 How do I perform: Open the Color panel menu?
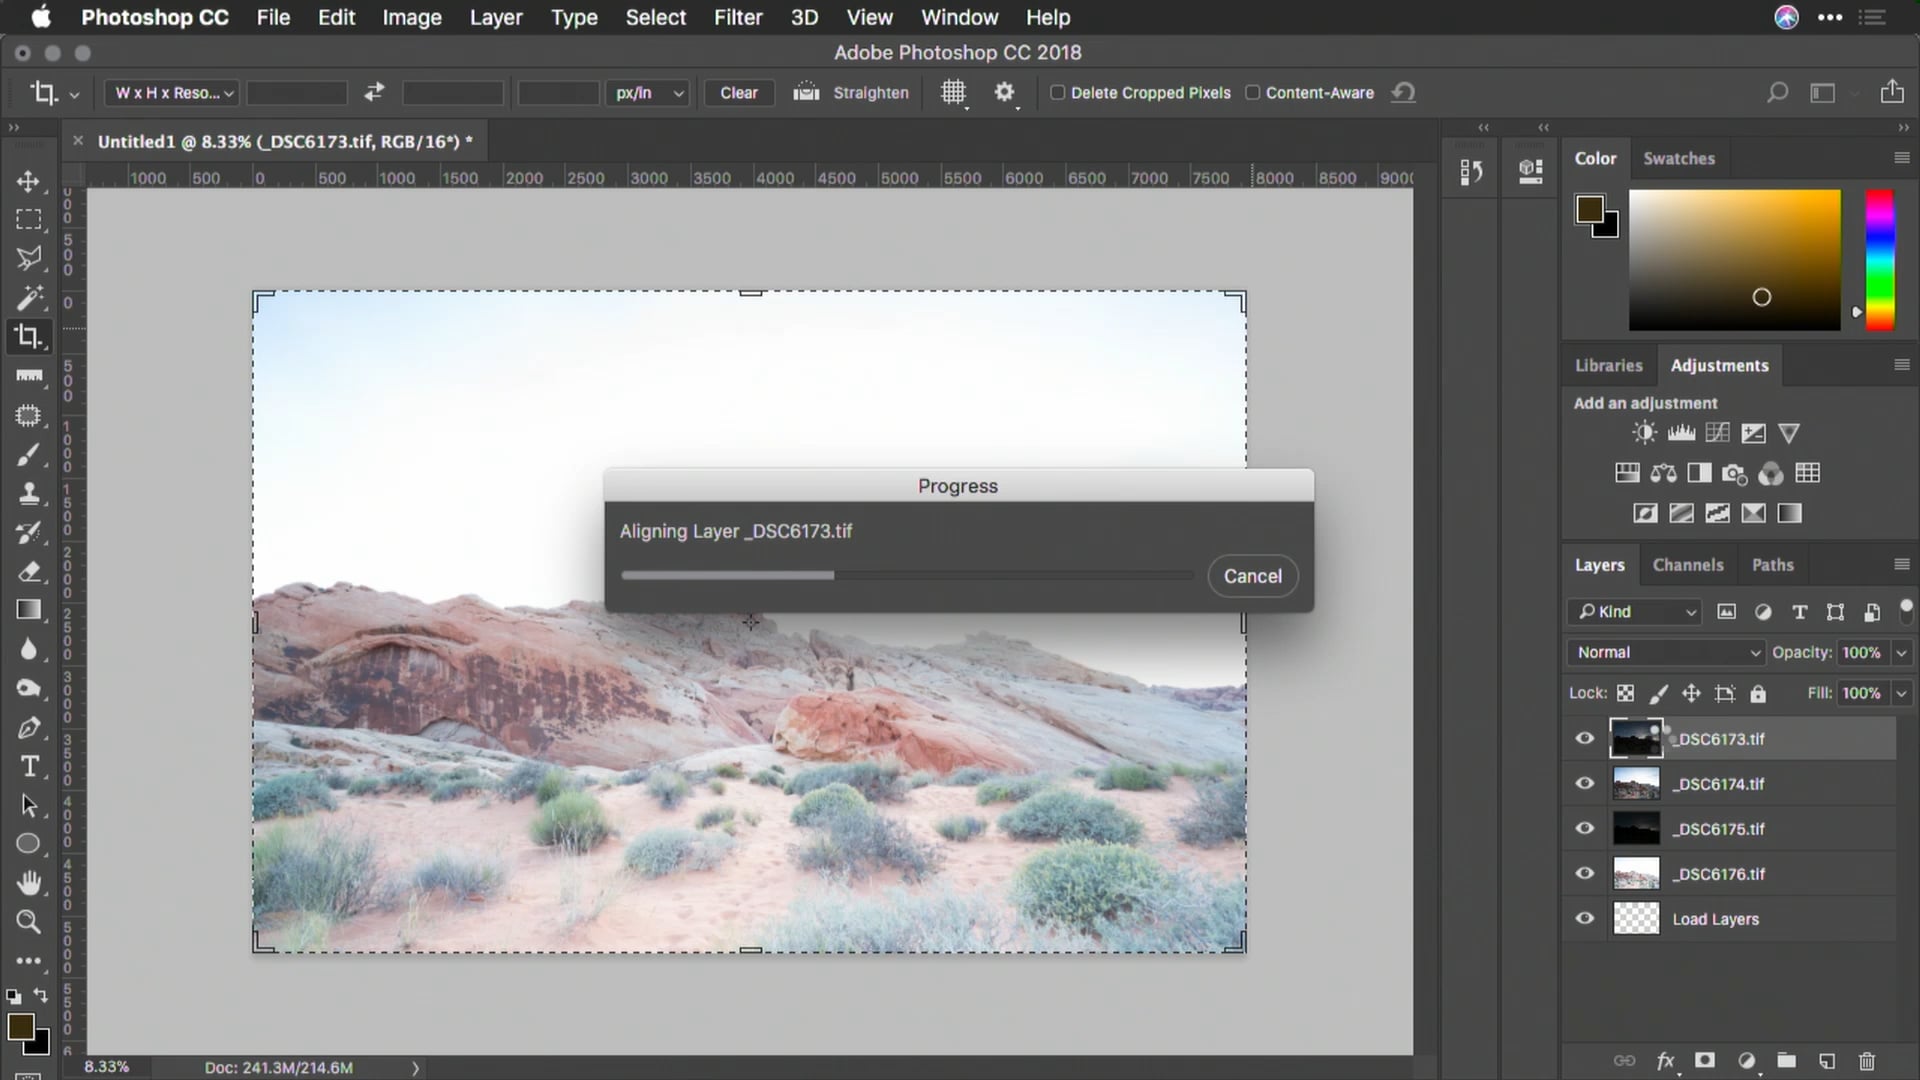pyautogui.click(x=1902, y=158)
